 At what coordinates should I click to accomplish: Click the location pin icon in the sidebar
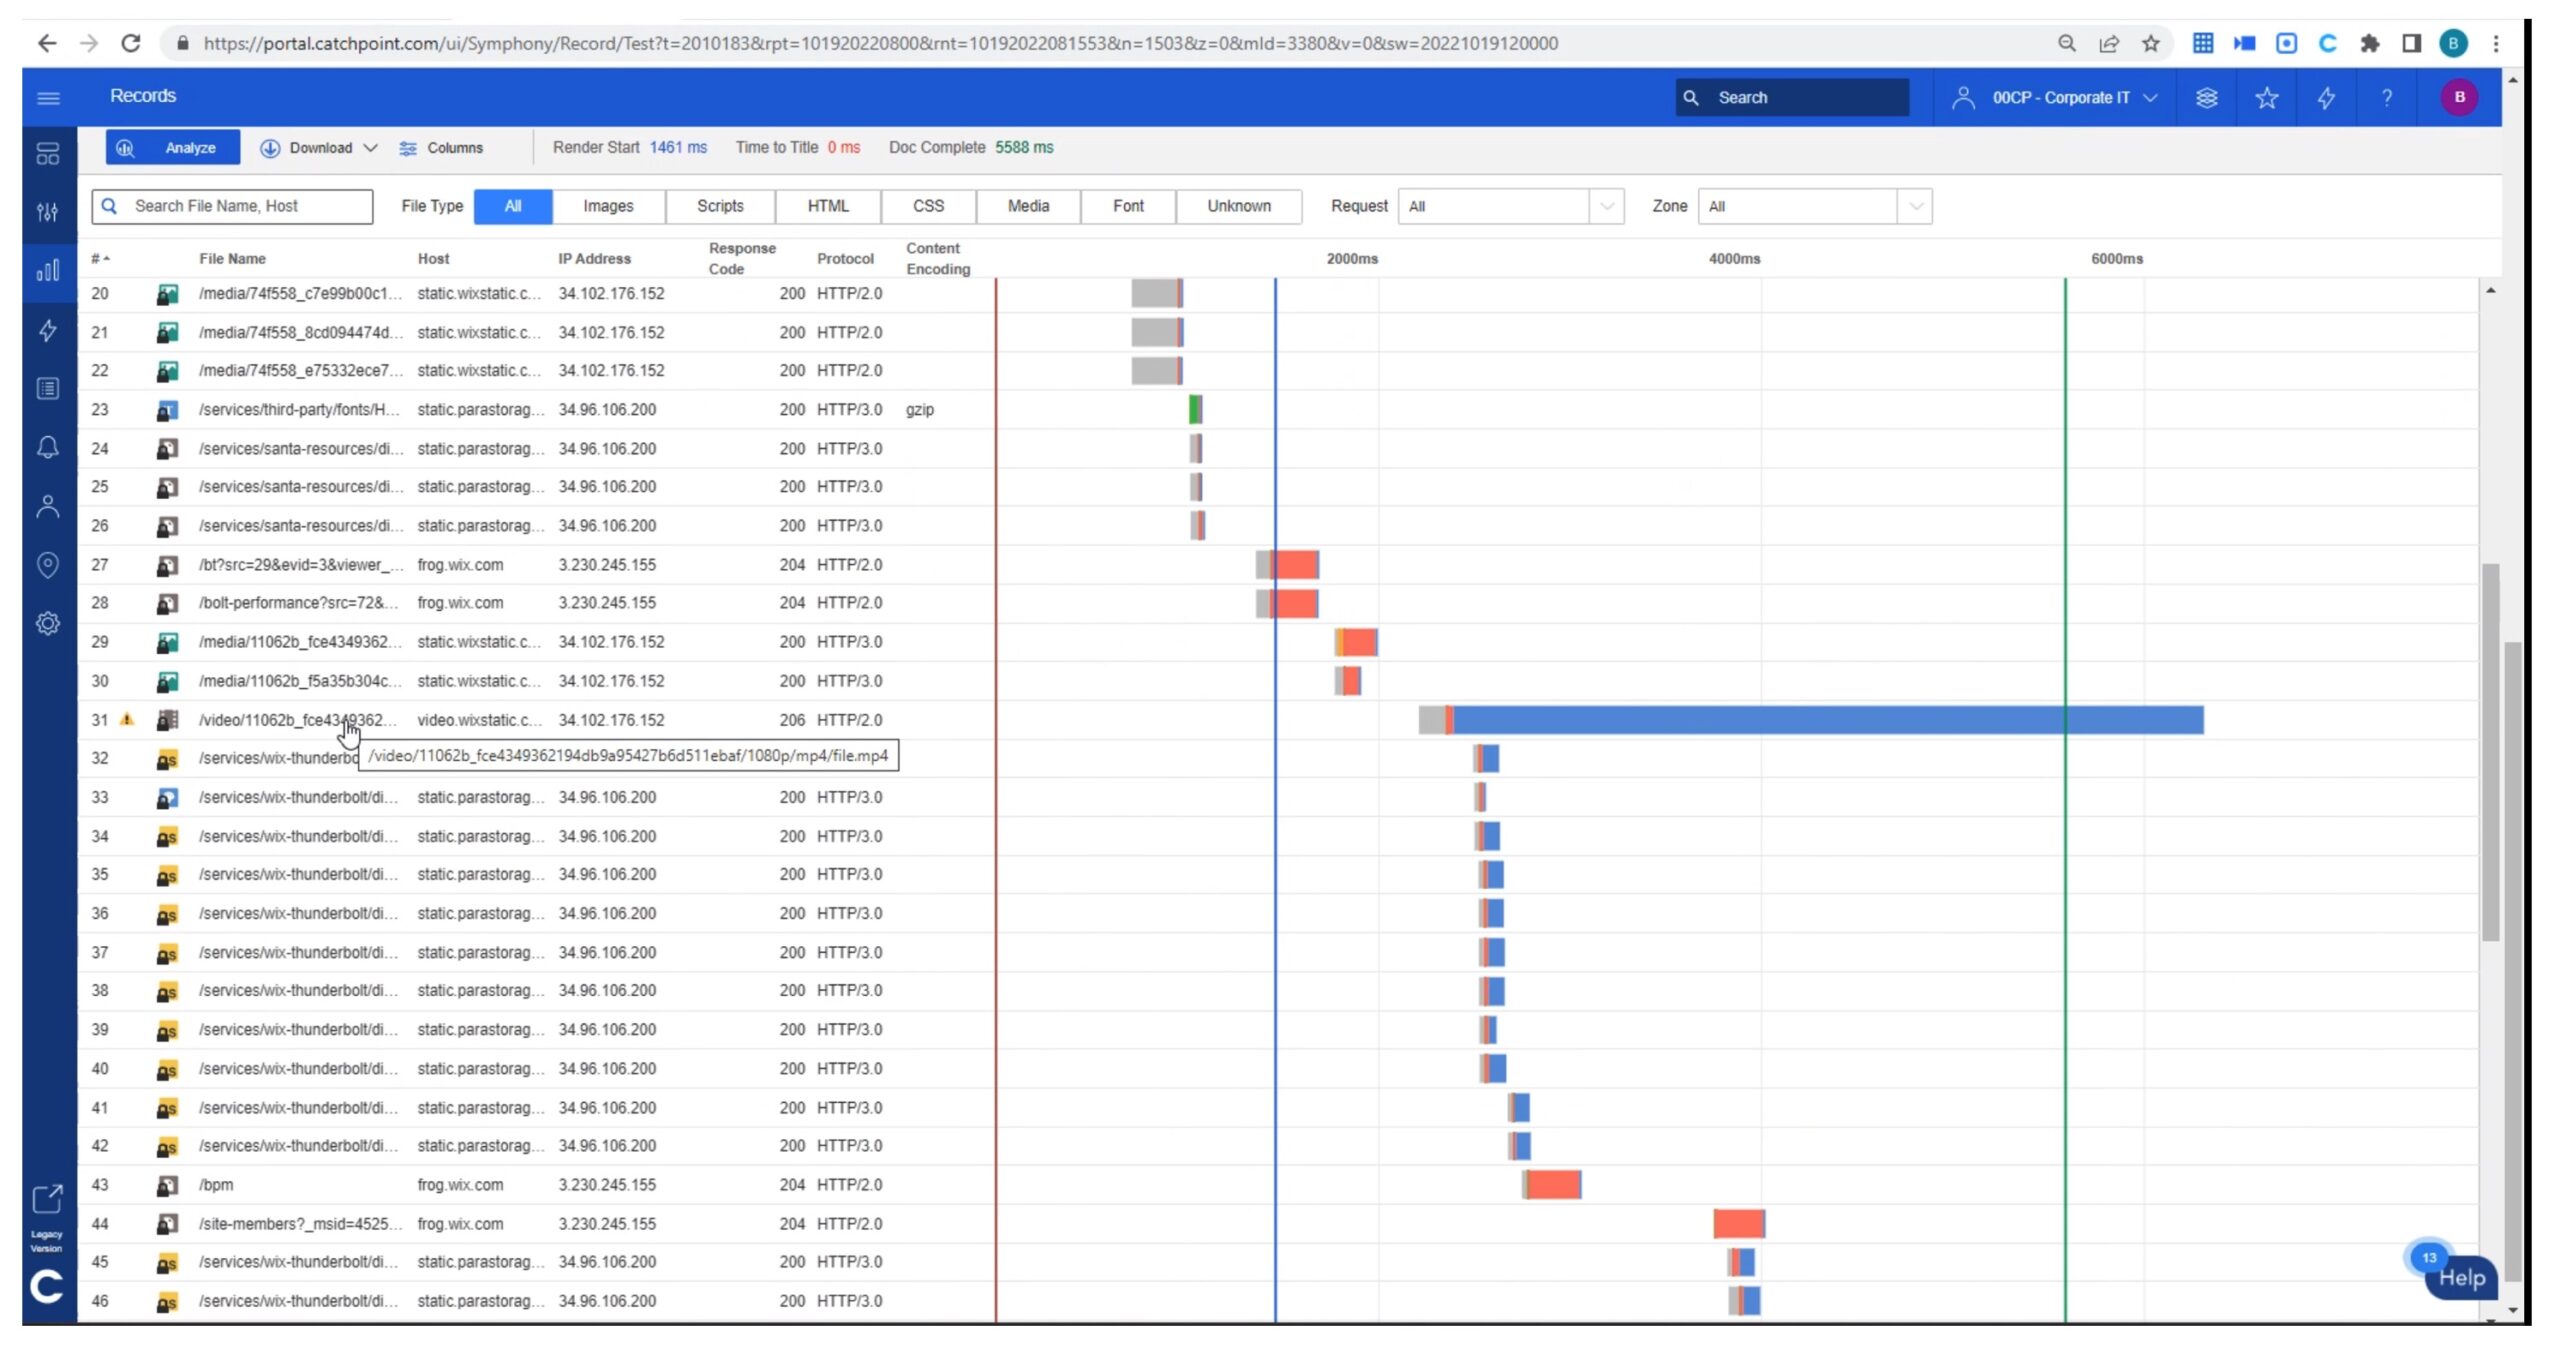tap(48, 565)
